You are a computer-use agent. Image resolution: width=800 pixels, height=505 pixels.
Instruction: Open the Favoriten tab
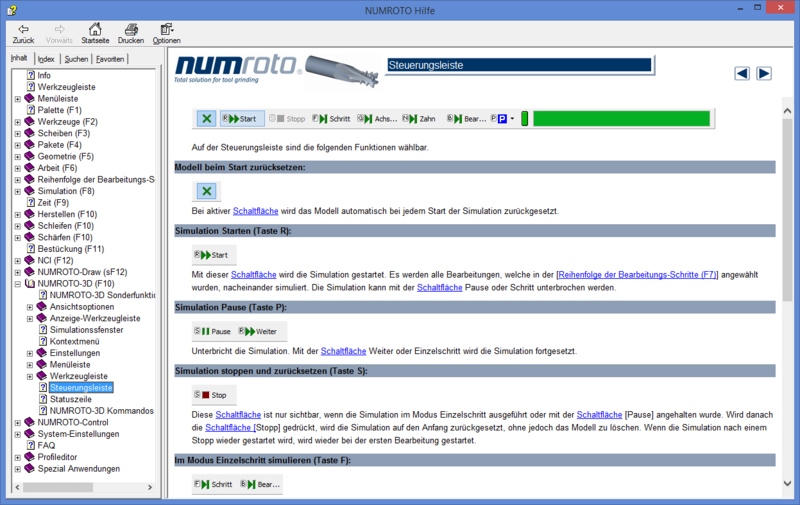(x=110, y=59)
